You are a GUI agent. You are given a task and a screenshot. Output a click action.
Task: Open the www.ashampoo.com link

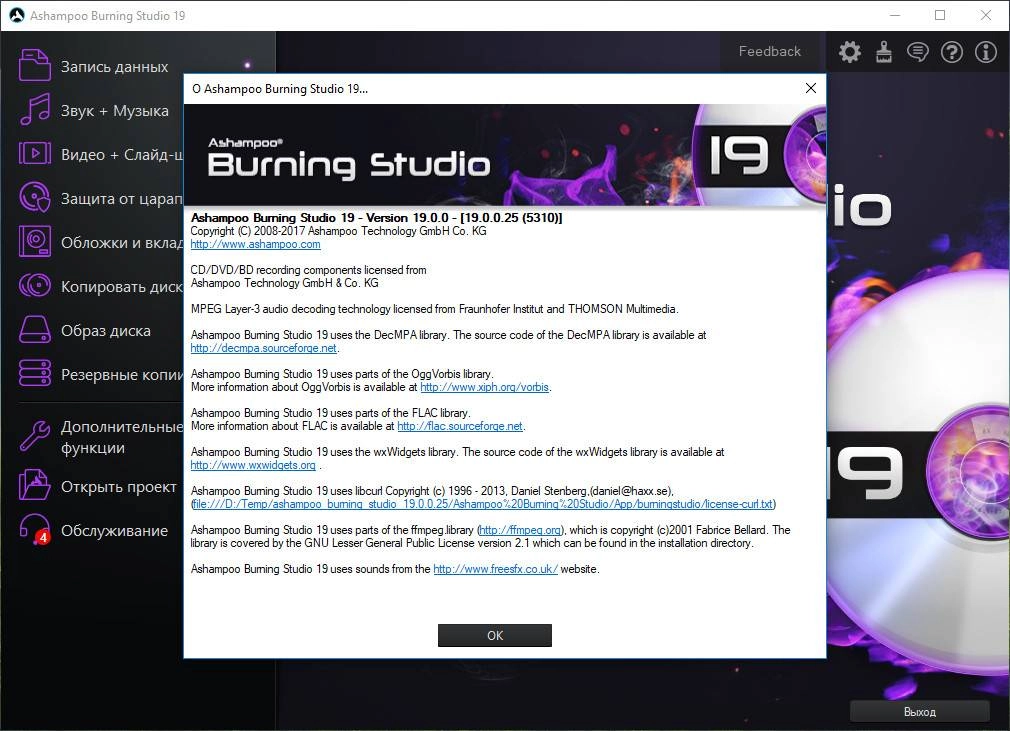pyautogui.click(x=256, y=244)
